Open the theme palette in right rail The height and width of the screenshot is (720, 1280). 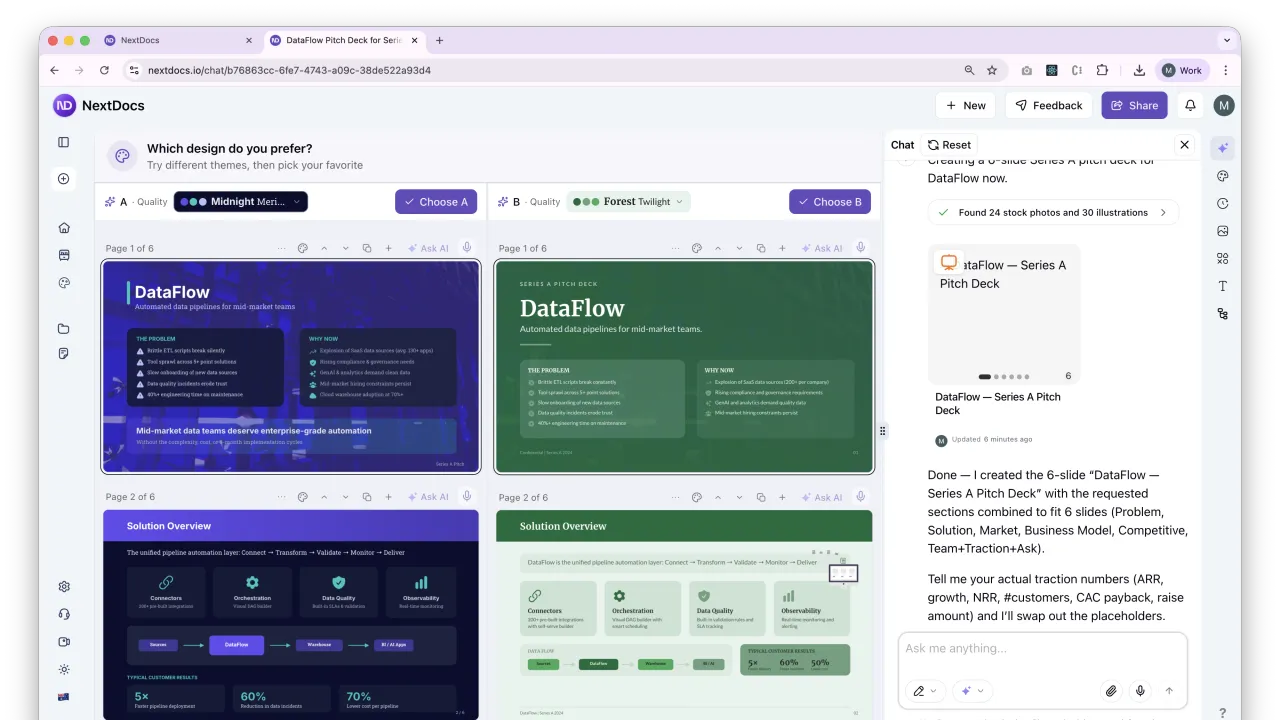(x=1222, y=176)
